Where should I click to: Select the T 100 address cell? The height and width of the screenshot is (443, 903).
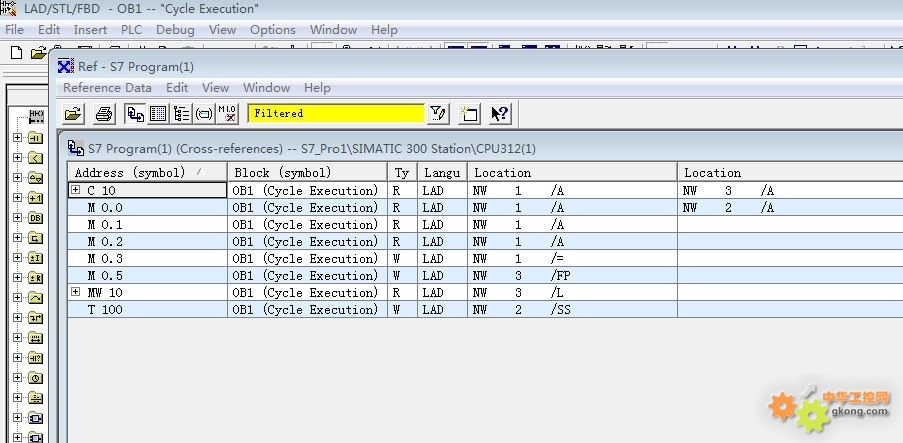click(147, 309)
